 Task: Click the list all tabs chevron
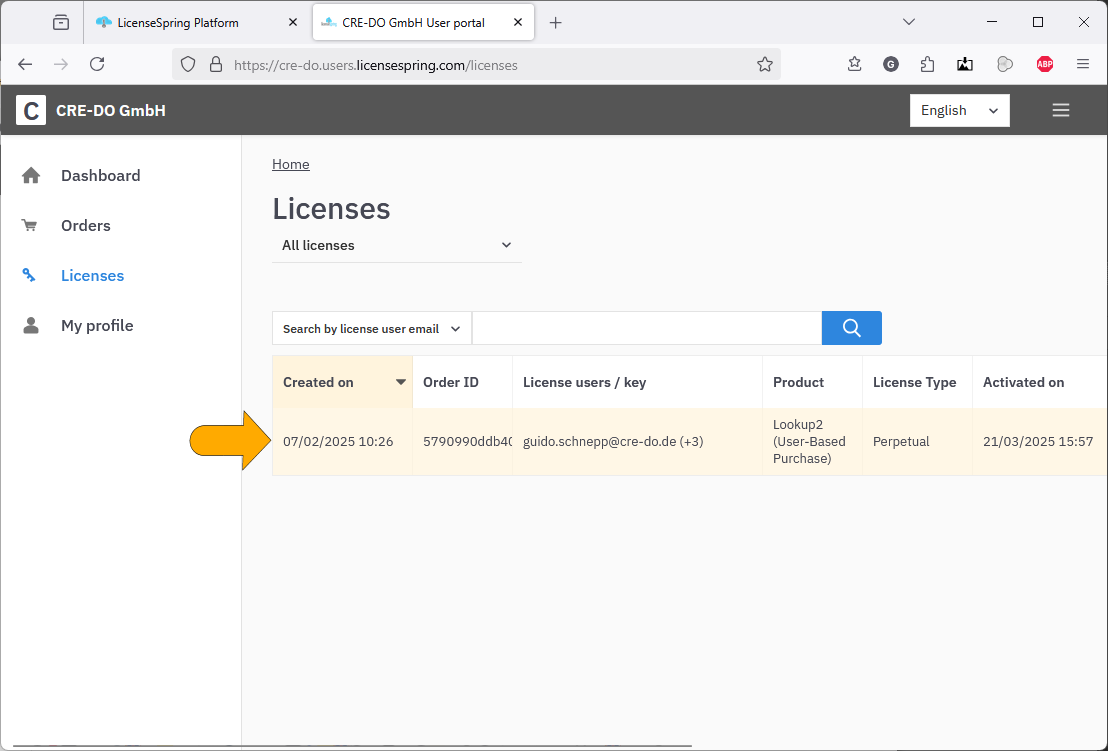[909, 22]
